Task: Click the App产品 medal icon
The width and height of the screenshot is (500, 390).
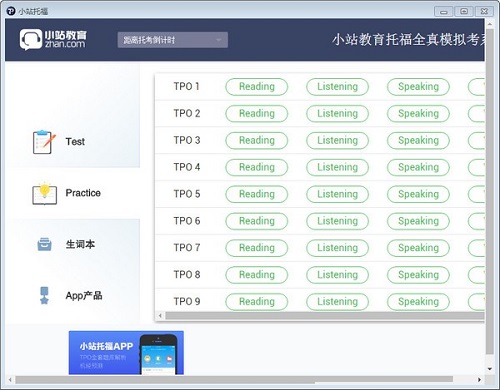Action: 44,296
